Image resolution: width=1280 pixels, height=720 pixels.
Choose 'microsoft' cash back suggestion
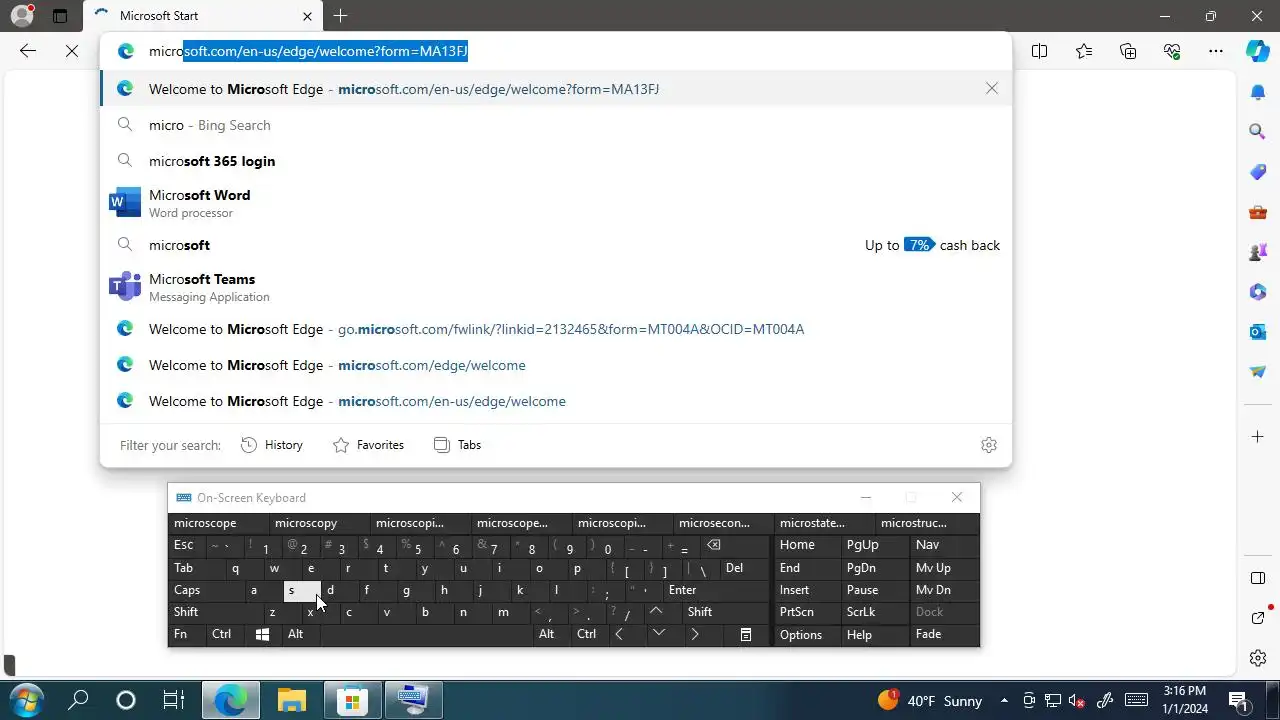pyautogui.click(x=556, y=245)
